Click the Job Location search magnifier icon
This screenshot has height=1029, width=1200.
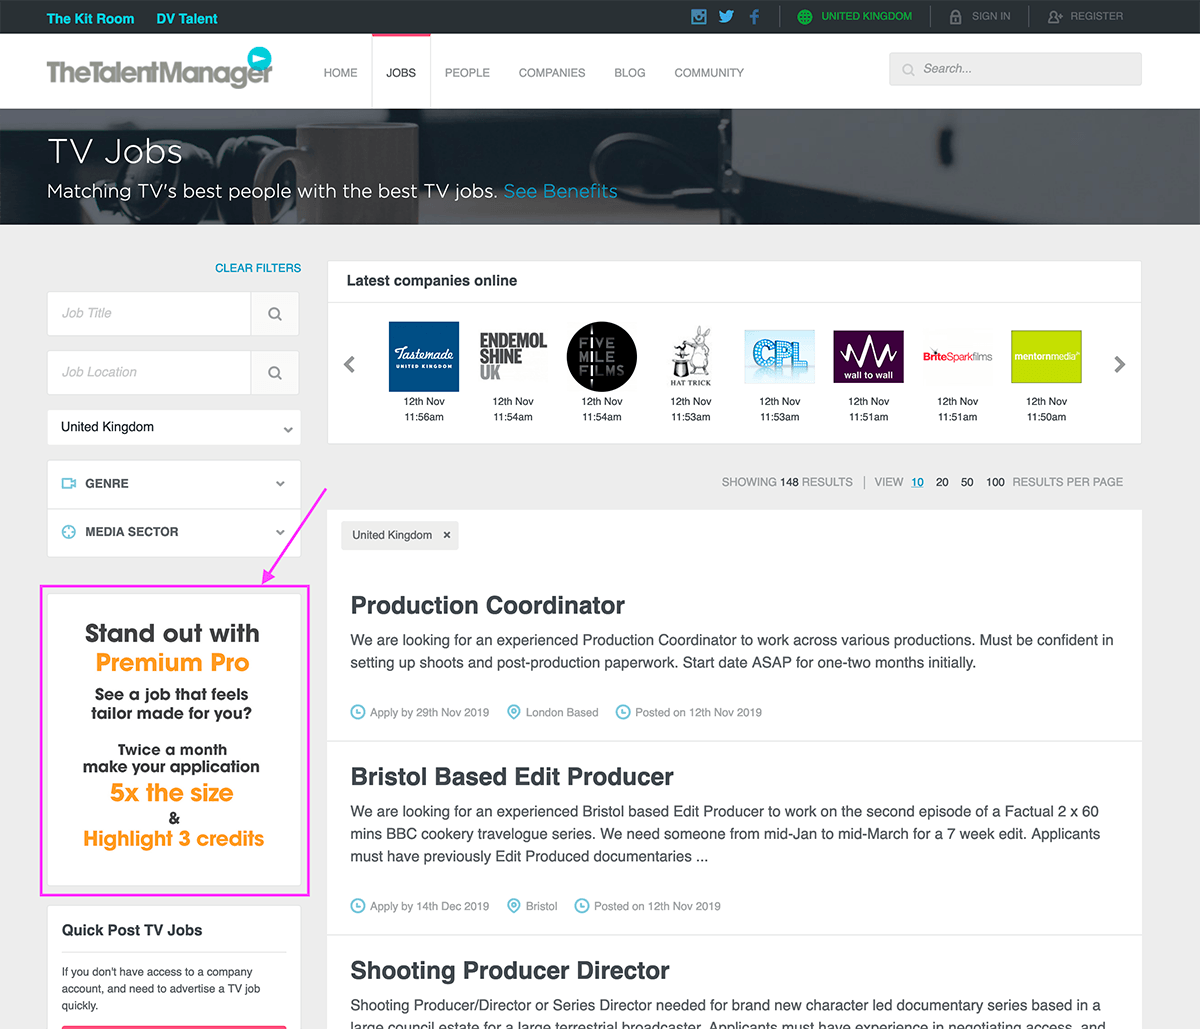(275, 373)
